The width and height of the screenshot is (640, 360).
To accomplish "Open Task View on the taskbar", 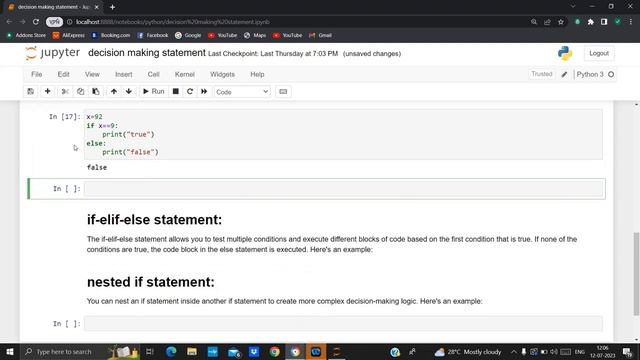I will pos(150,351).
